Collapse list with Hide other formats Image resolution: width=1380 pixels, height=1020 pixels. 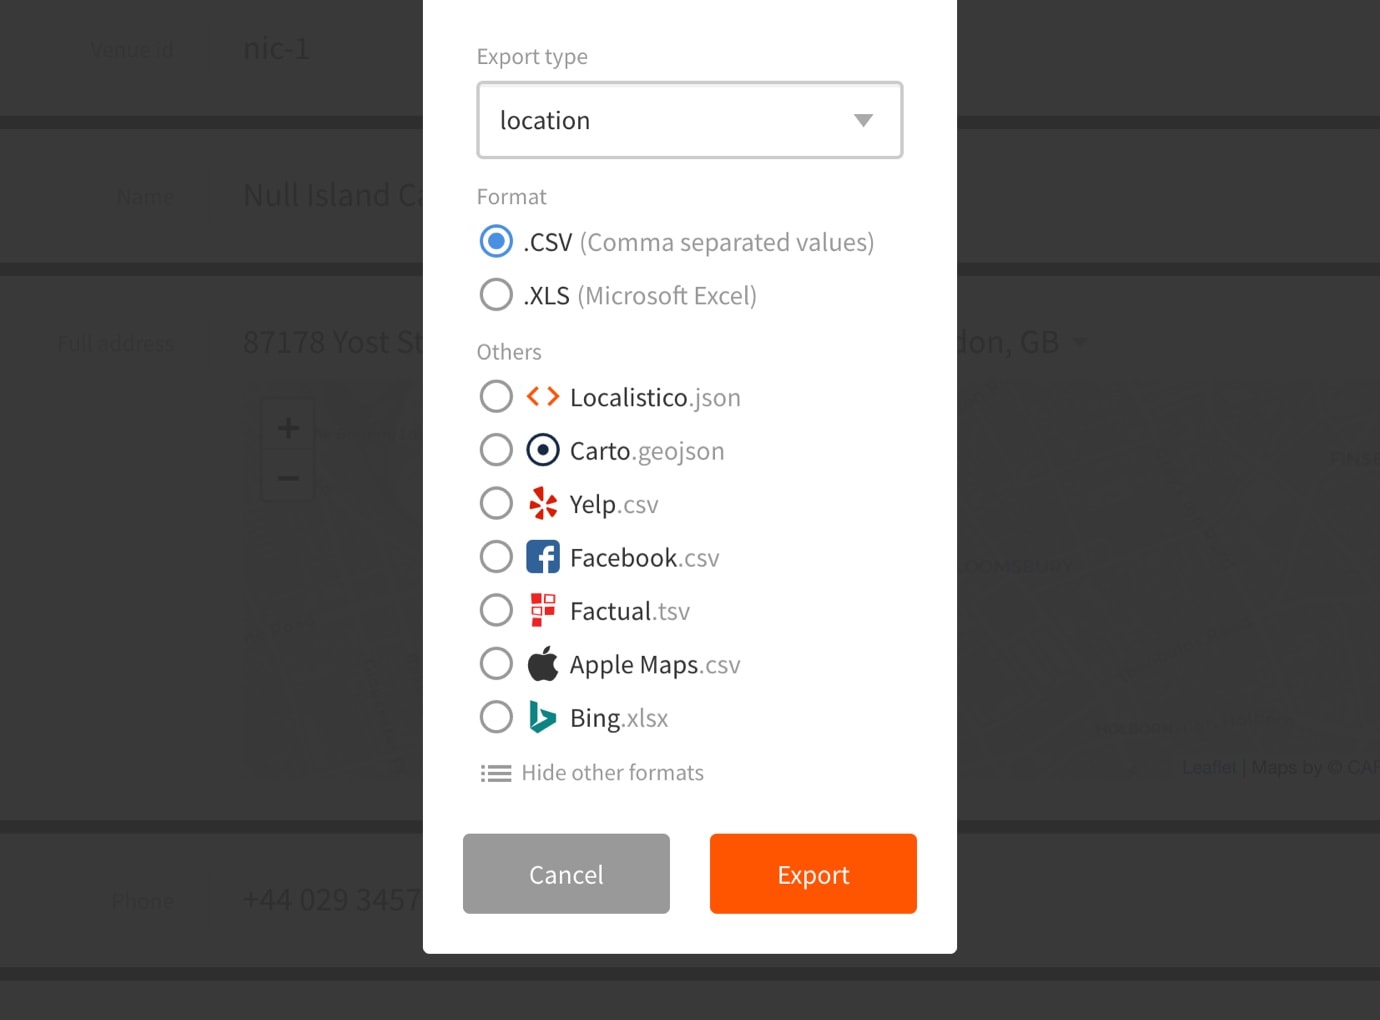[612, 773]
